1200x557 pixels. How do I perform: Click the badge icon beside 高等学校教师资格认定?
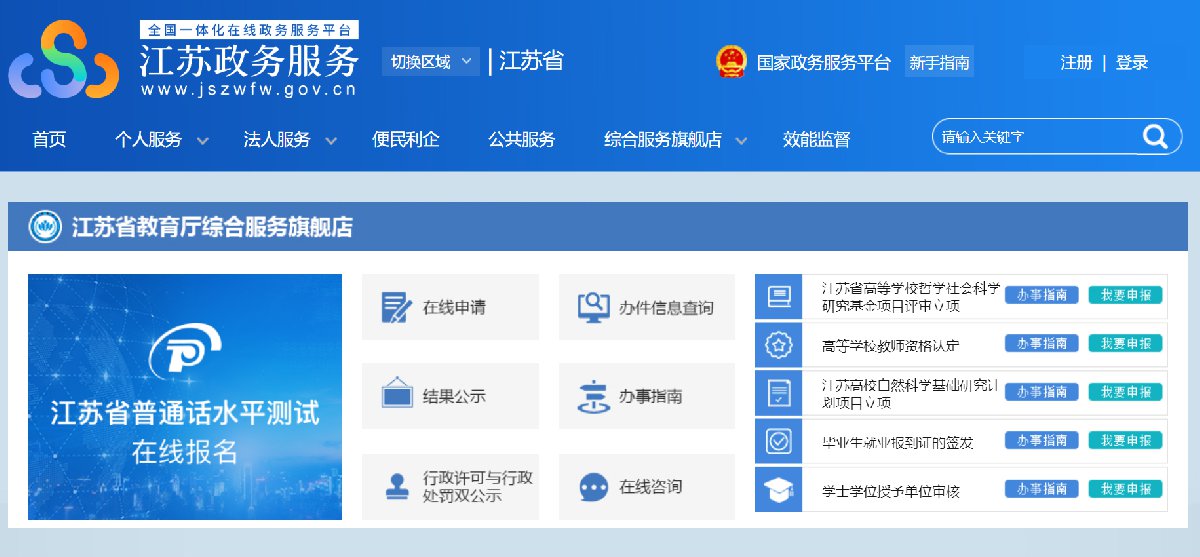click(778, 345)
